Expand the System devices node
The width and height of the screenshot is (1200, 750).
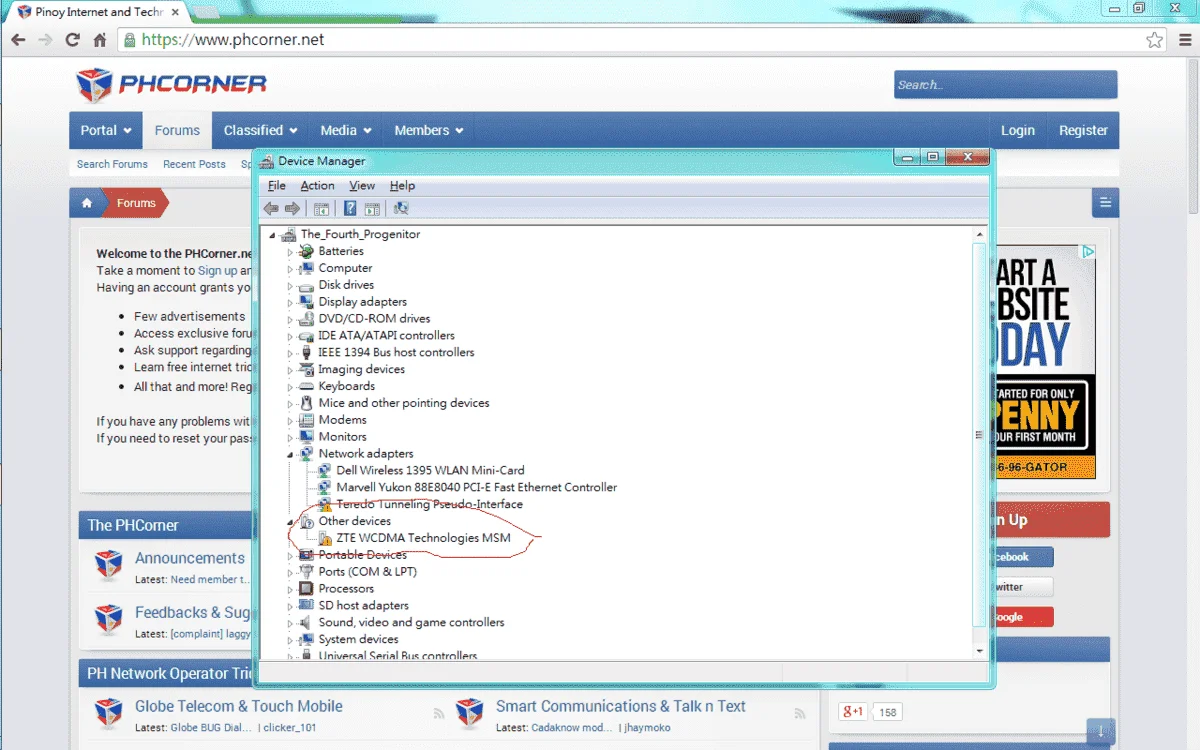291,640
